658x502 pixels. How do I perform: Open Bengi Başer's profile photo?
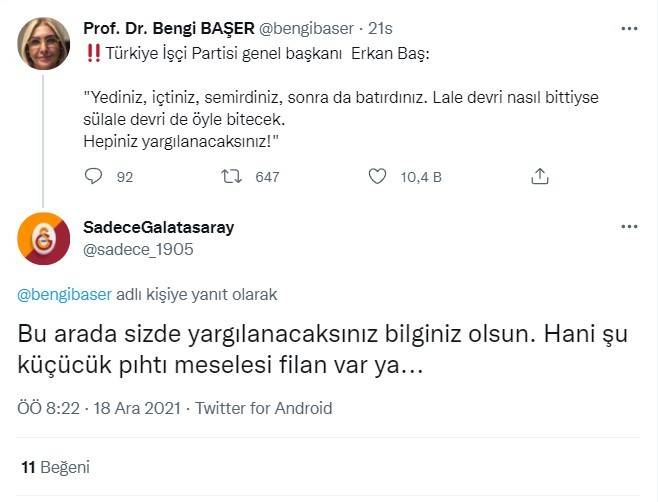point(44,43)
